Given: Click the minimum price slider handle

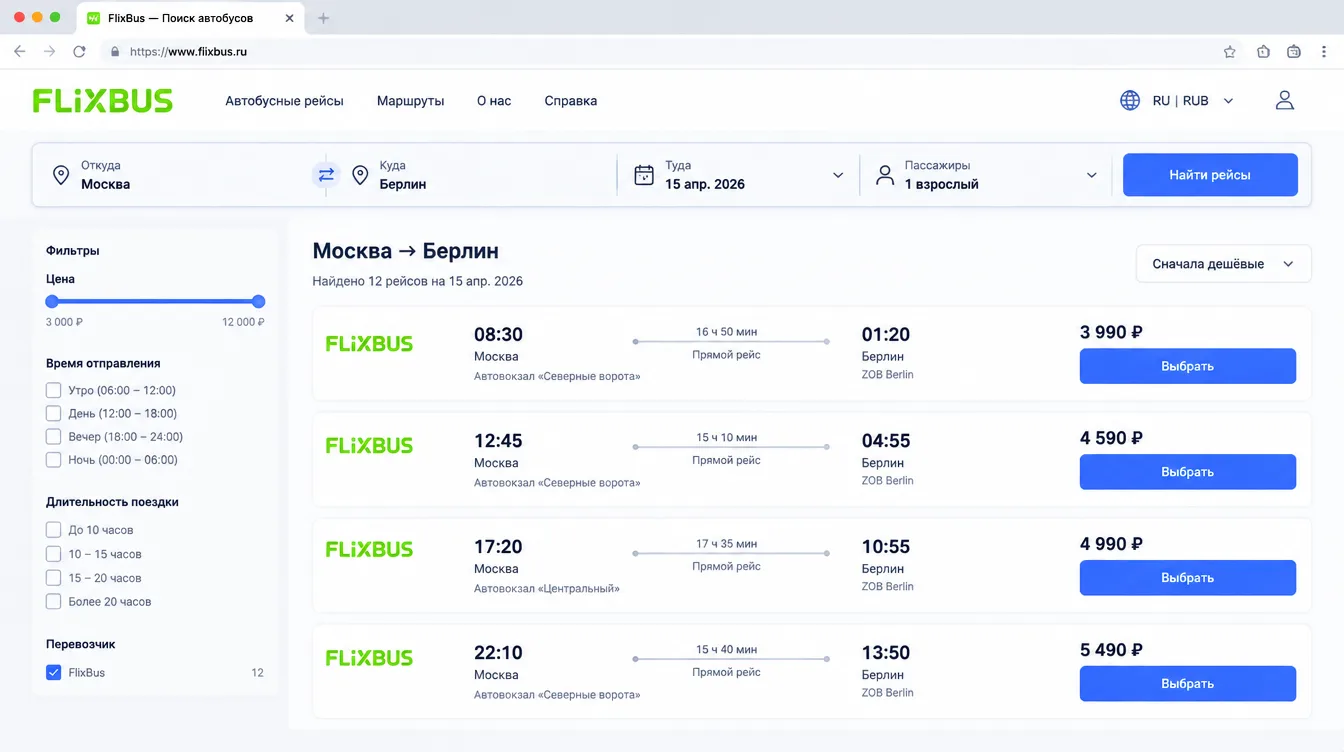Looking at the screenshot, I should pyautogui.click(x=52, y=301).
